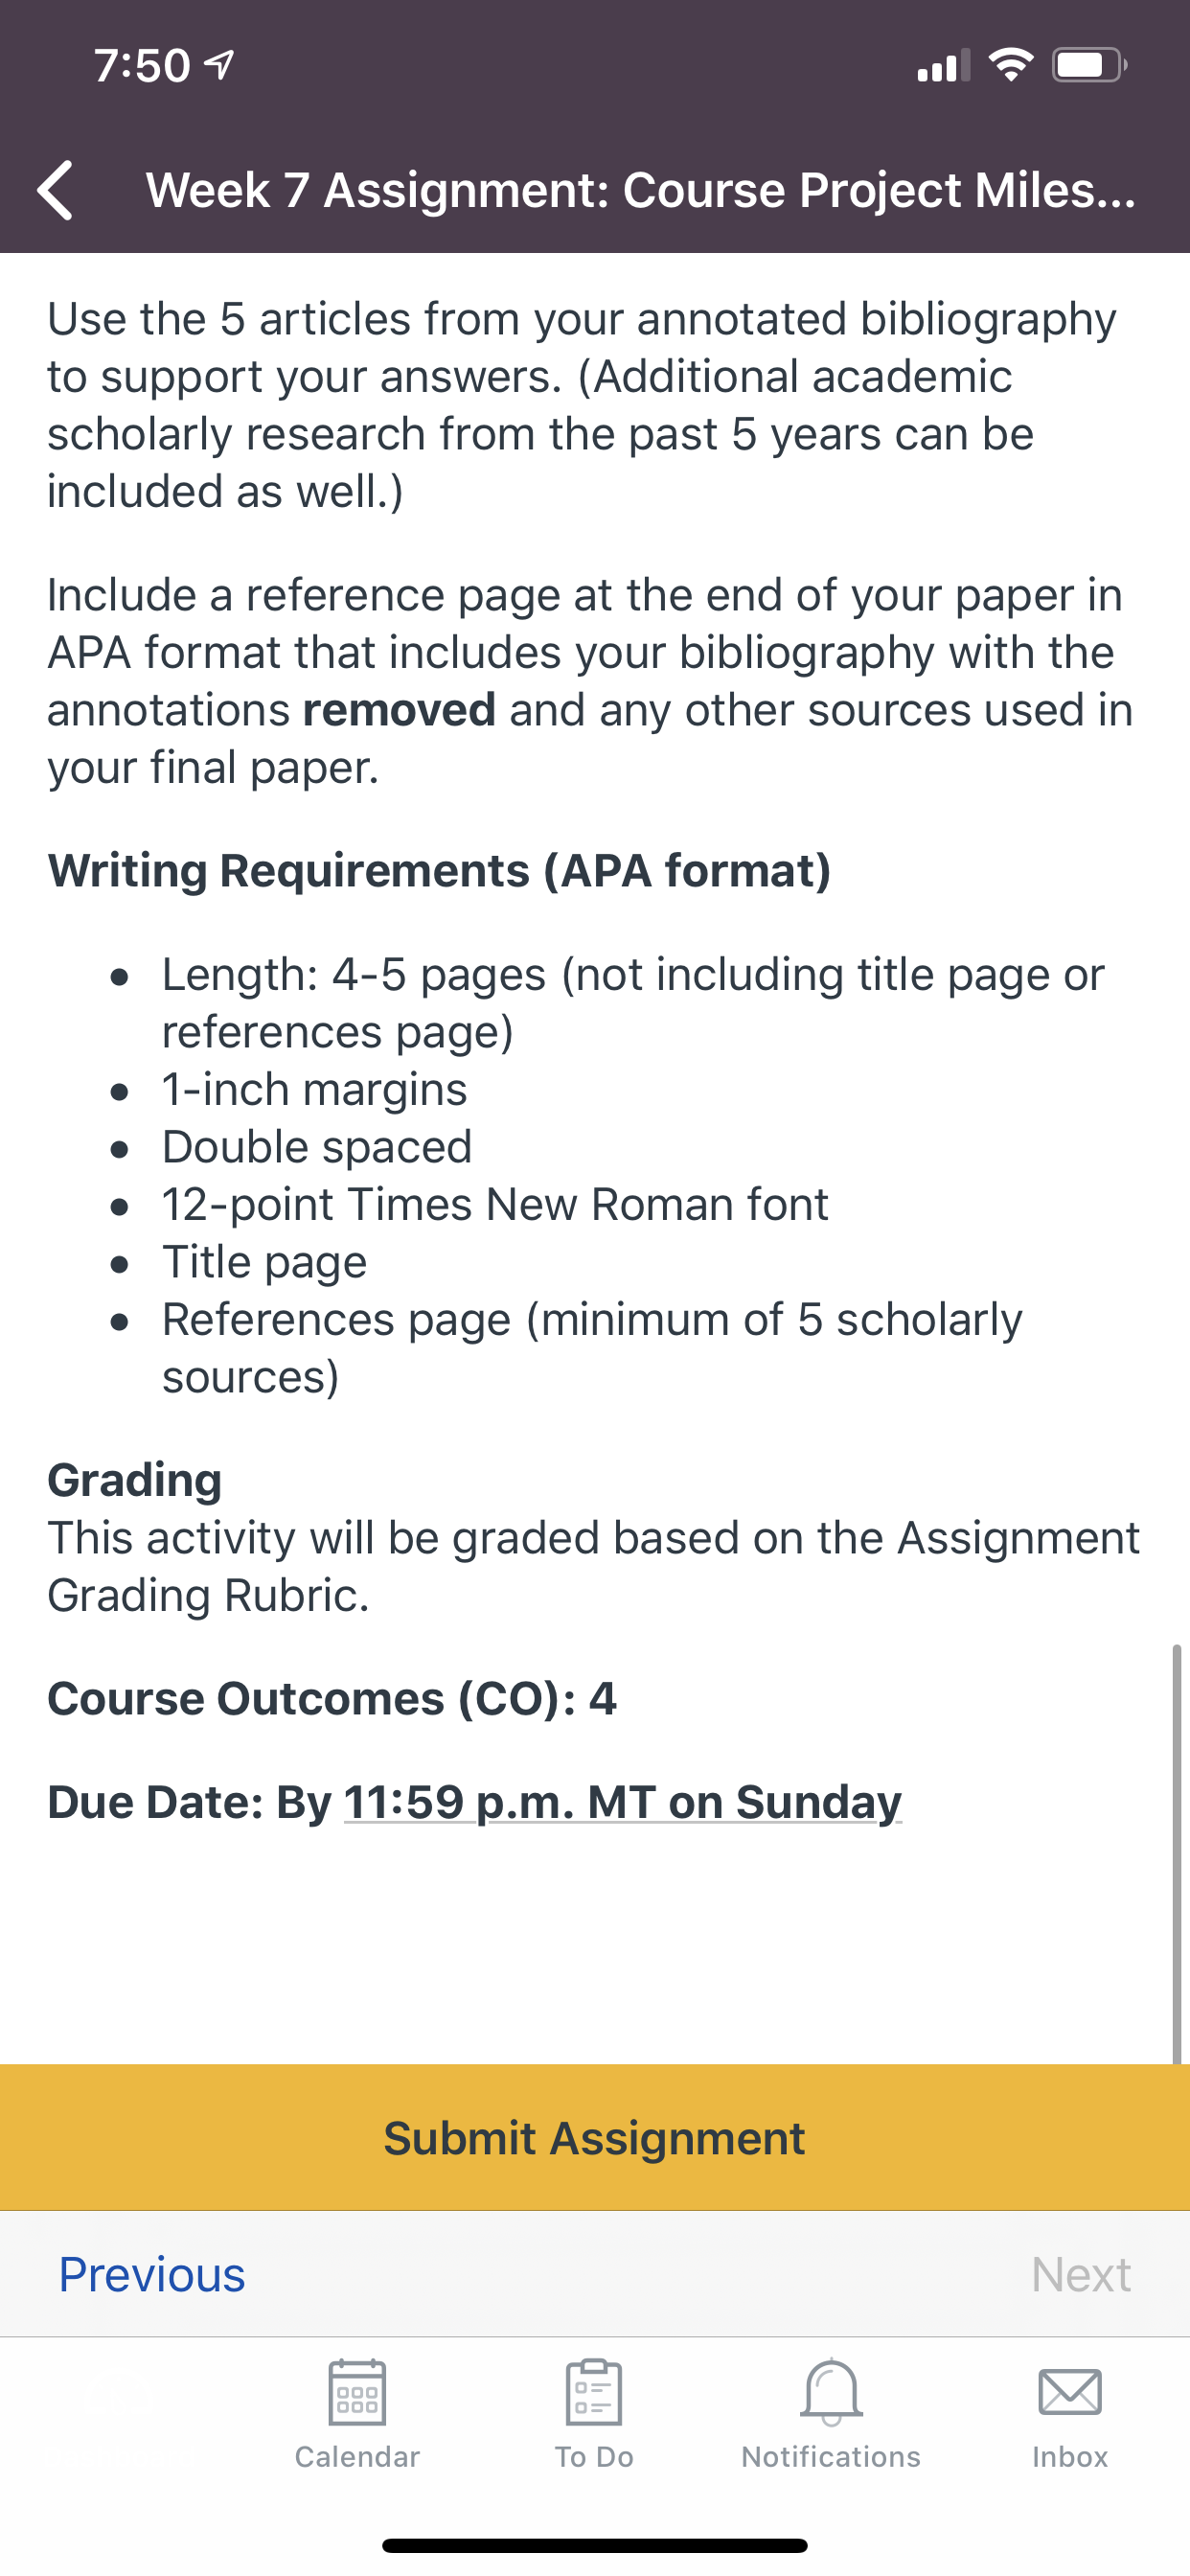Tap the back arrow chevron

point(55,190)
